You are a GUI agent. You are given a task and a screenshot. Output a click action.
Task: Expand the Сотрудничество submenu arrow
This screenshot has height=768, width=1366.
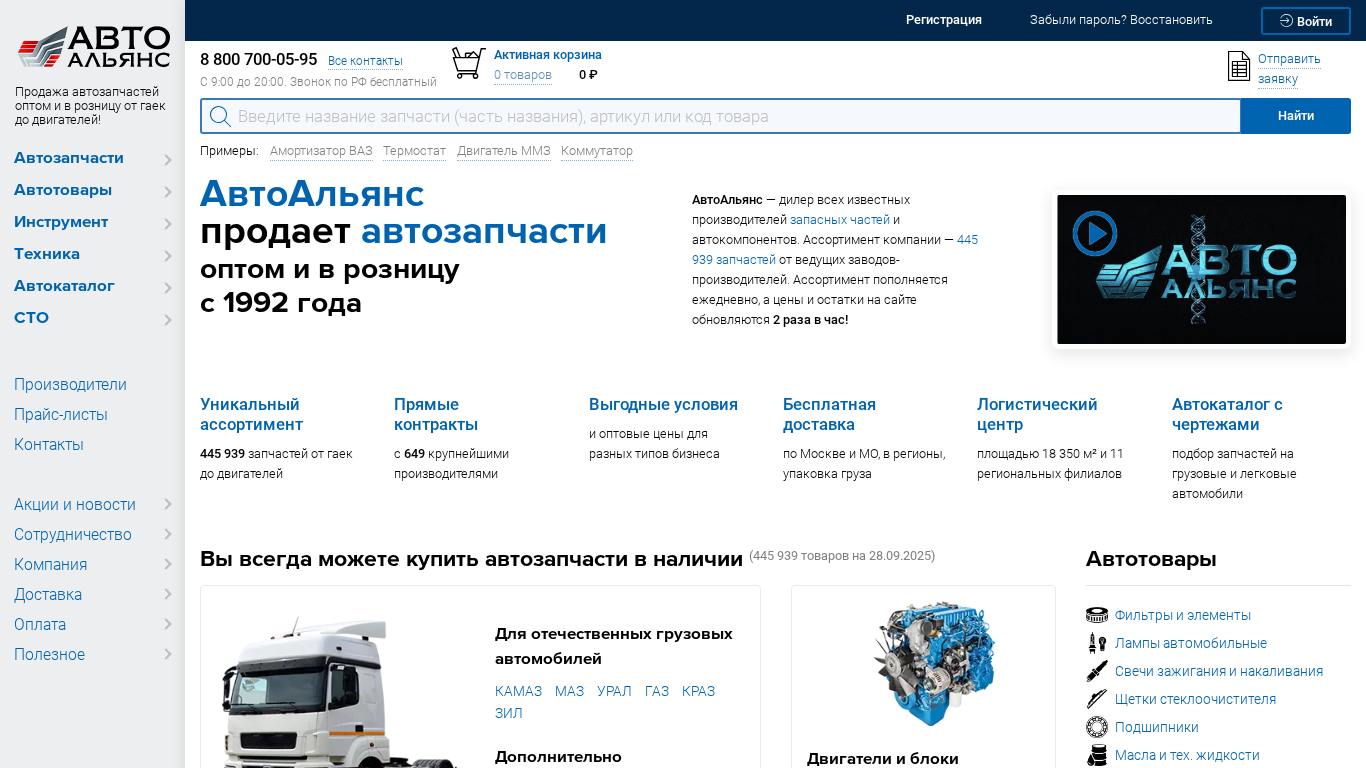click(168, 535)
